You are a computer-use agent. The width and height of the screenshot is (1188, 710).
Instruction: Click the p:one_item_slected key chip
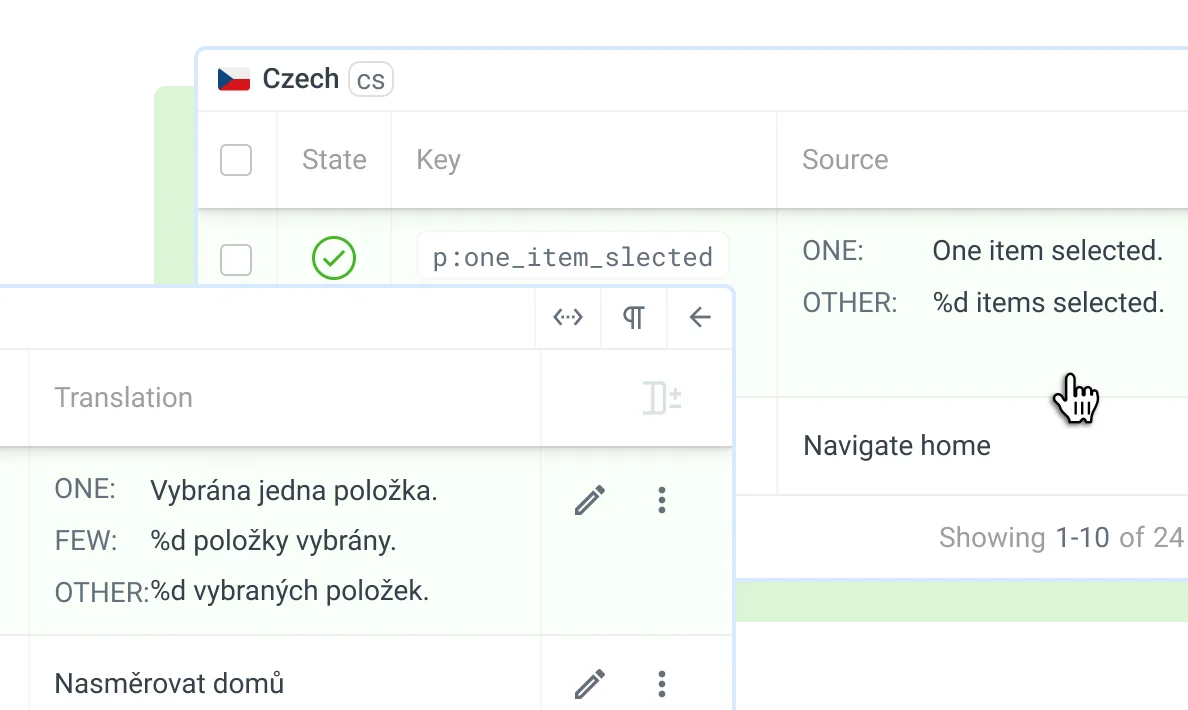572,258
